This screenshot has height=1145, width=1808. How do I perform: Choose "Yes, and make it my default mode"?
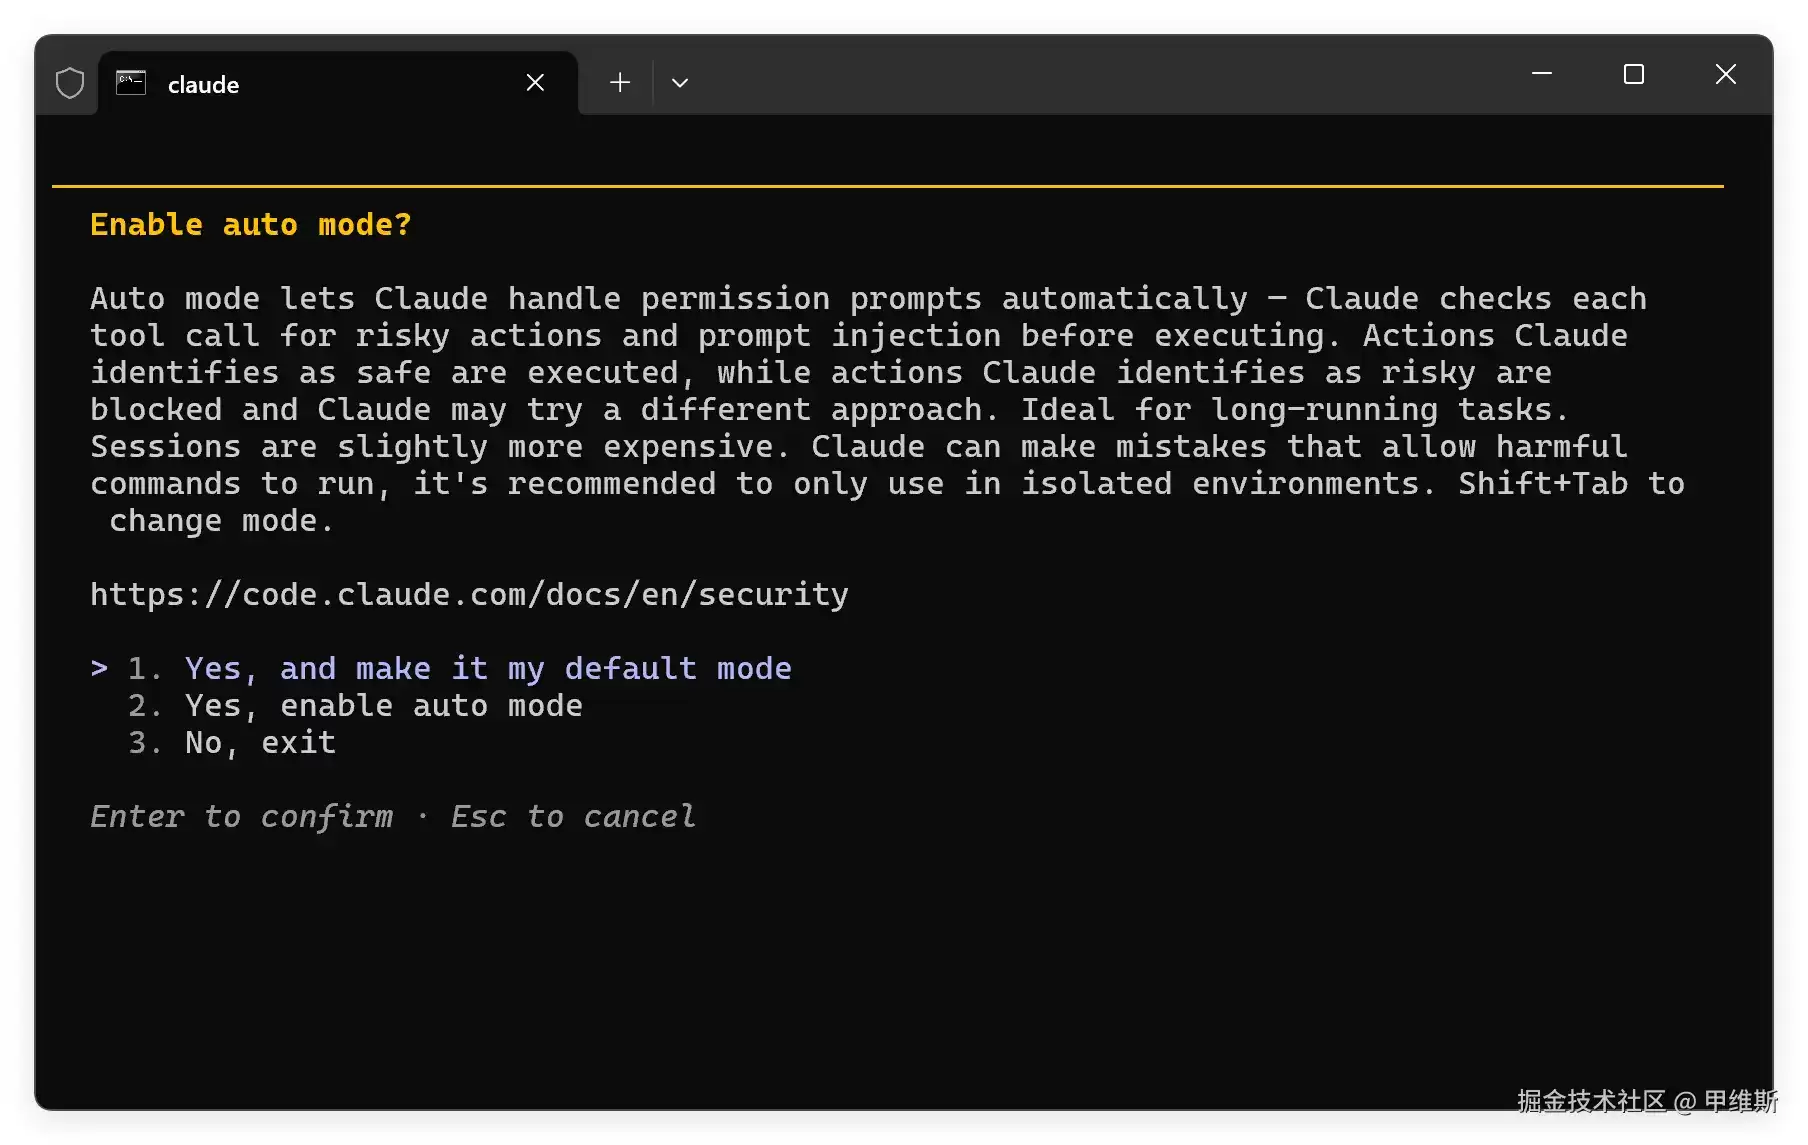tap(488, 668)
